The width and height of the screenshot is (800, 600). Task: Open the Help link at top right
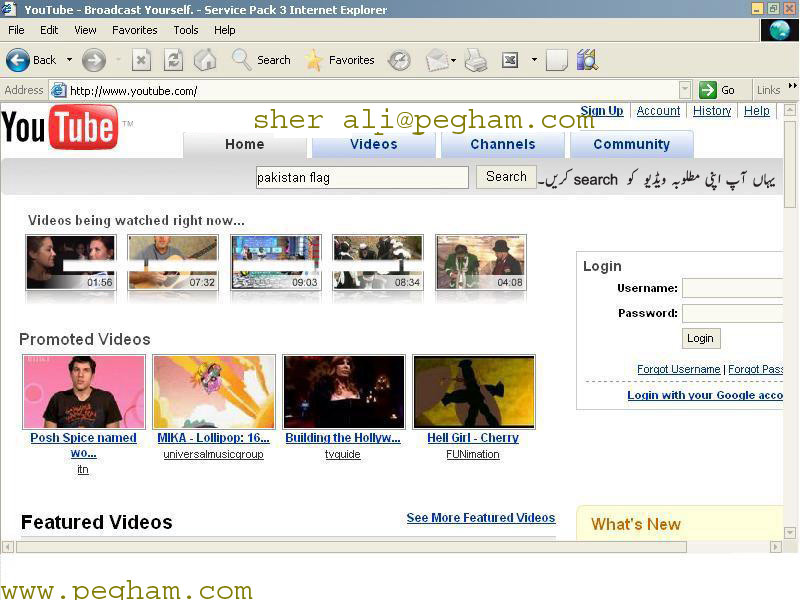[x=757, y=111]
